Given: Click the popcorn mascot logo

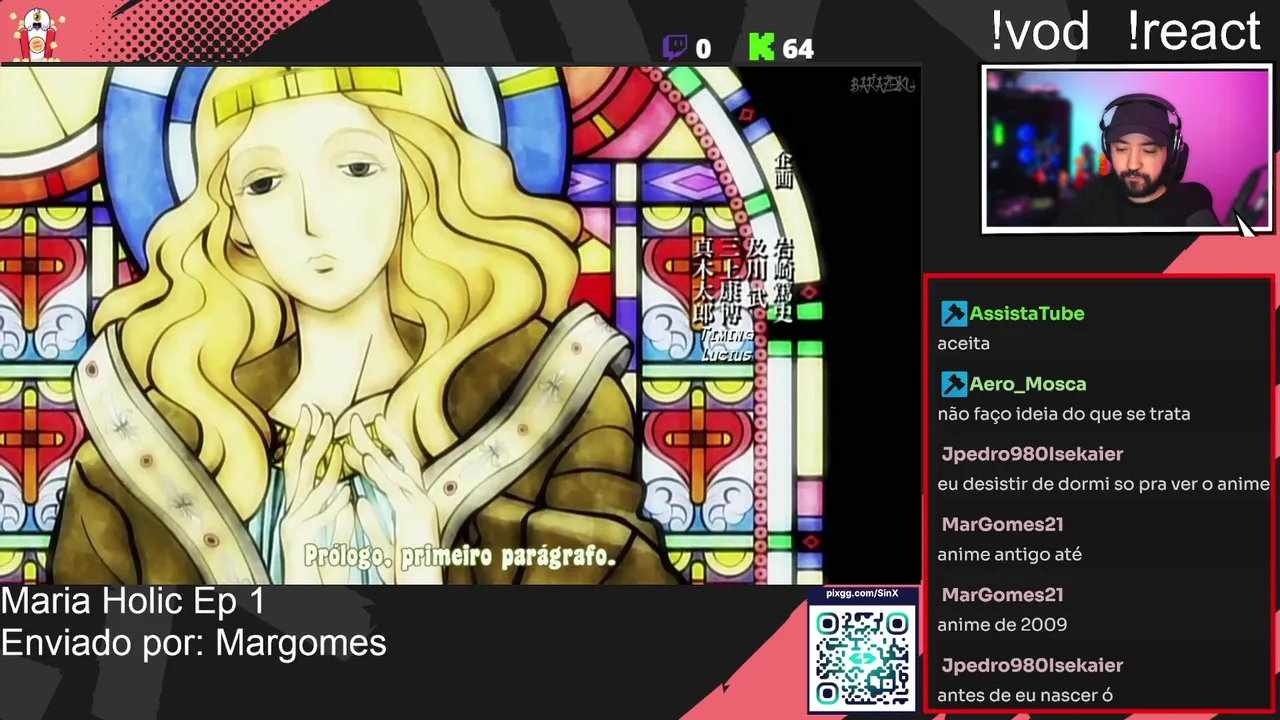Looking at the screenshot, I should coord(37,33).
